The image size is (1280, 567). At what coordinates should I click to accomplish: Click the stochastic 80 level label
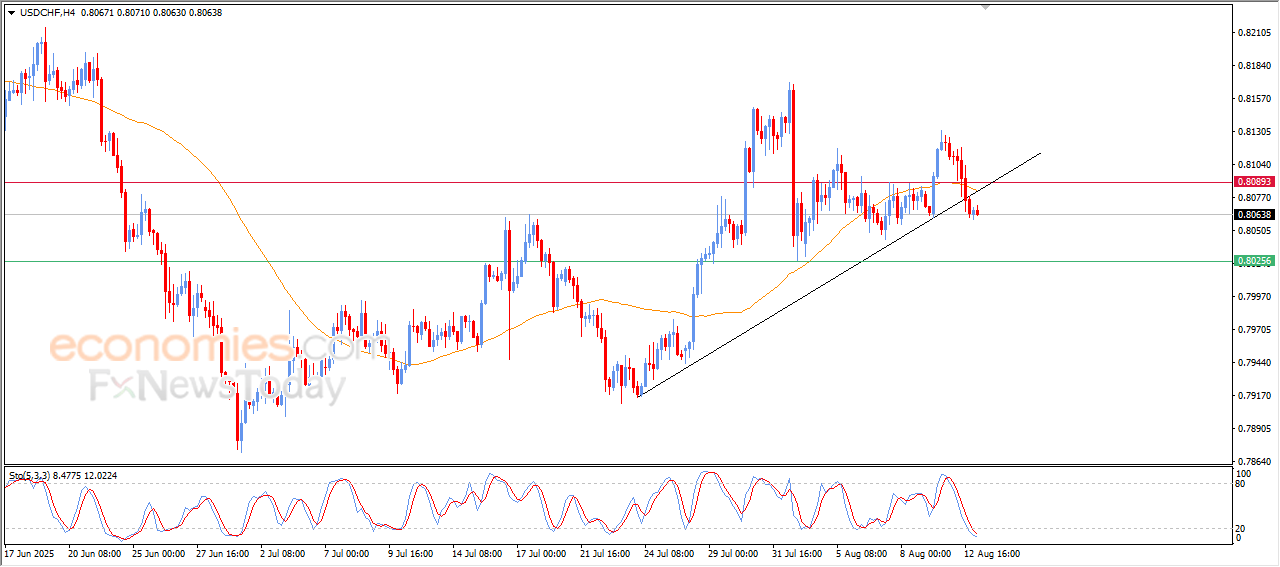click(x=1242, y=484)
